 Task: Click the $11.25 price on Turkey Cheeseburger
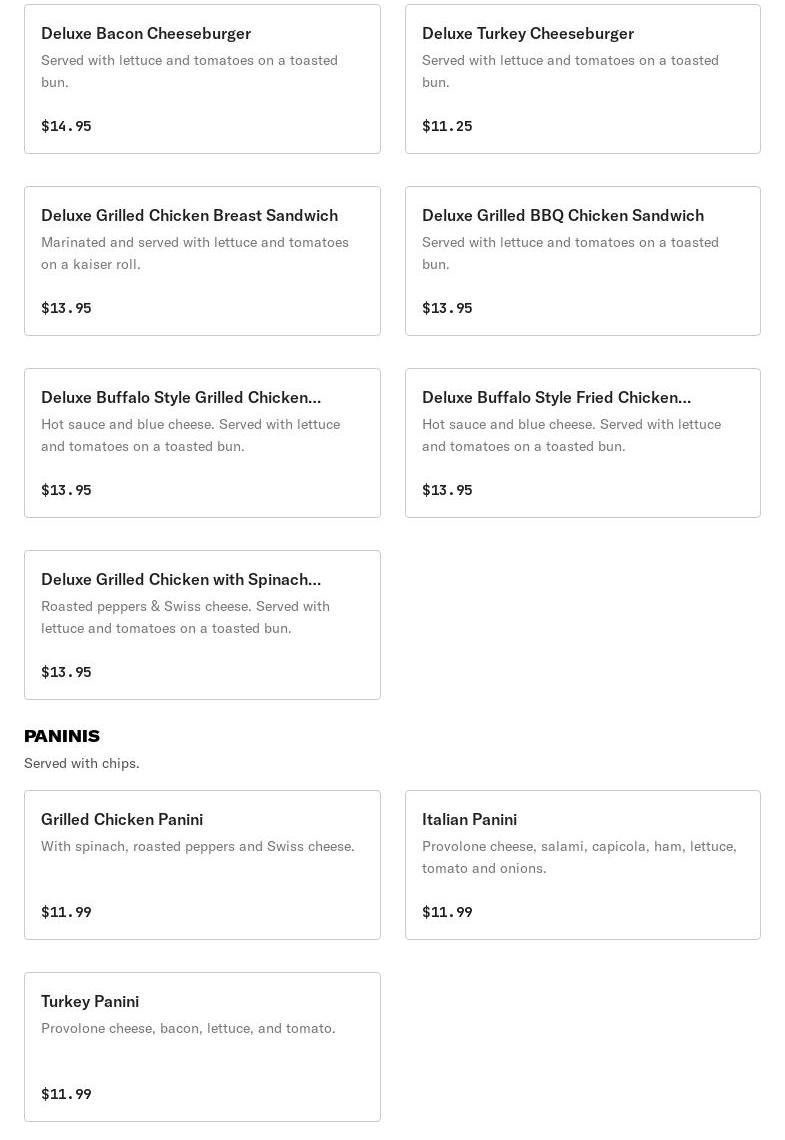[447, 126]
